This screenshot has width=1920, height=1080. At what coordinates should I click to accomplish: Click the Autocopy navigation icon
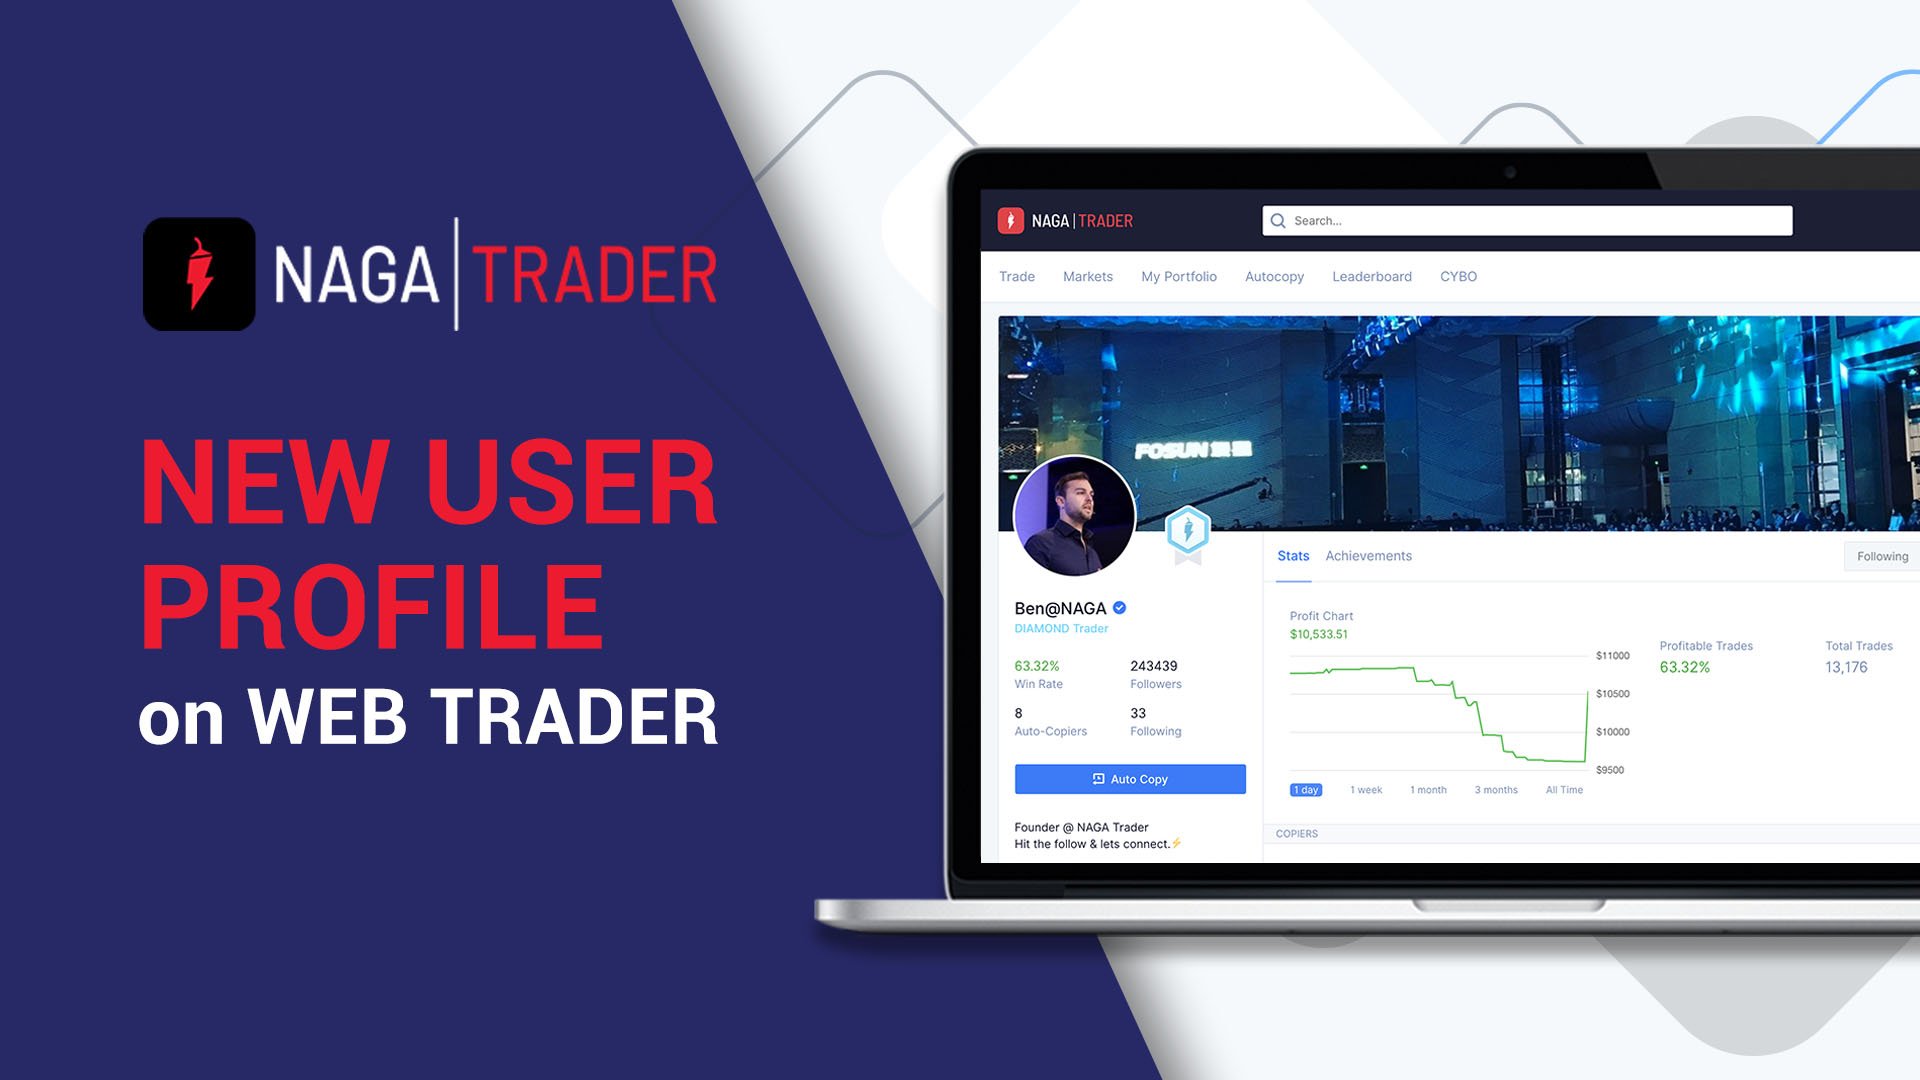[x=1274, y=276]
